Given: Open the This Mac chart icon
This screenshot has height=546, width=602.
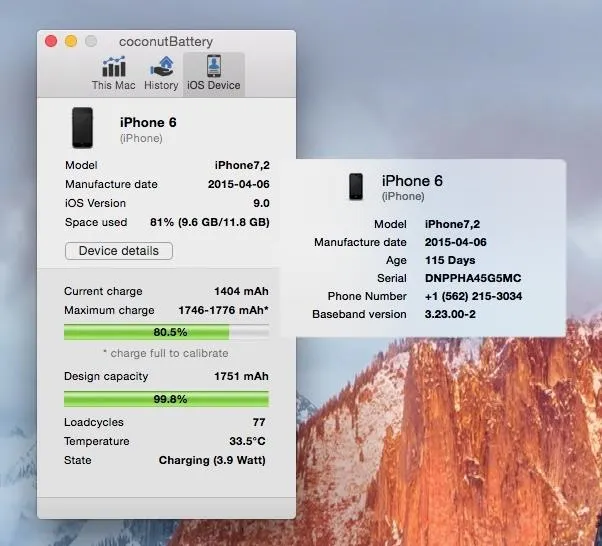Looking at the screenshot, I should [114, 66].
